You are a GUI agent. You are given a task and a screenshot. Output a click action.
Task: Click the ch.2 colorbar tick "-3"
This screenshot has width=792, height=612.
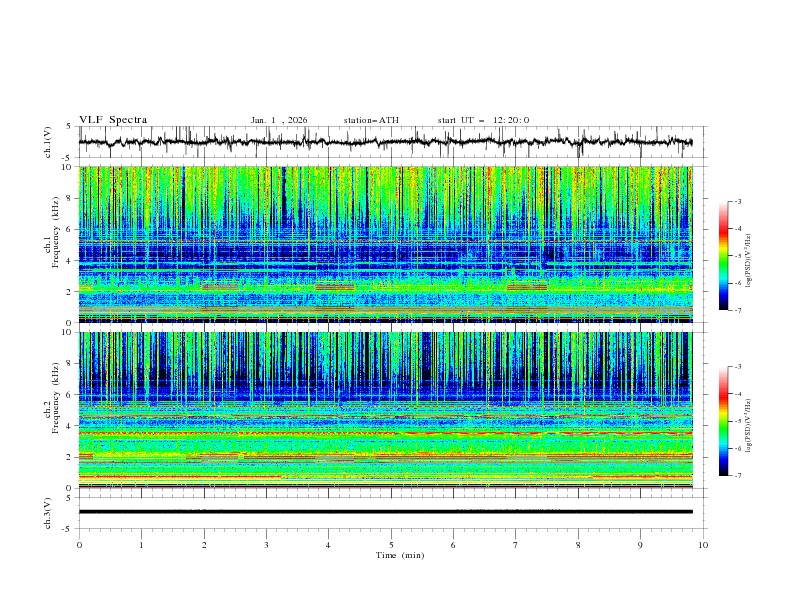[737, 367]
